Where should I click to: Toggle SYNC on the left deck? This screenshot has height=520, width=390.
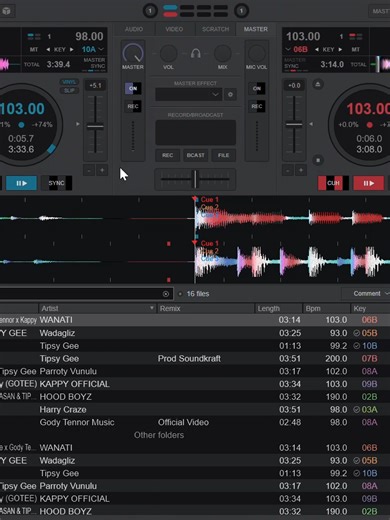coord(56,183)
